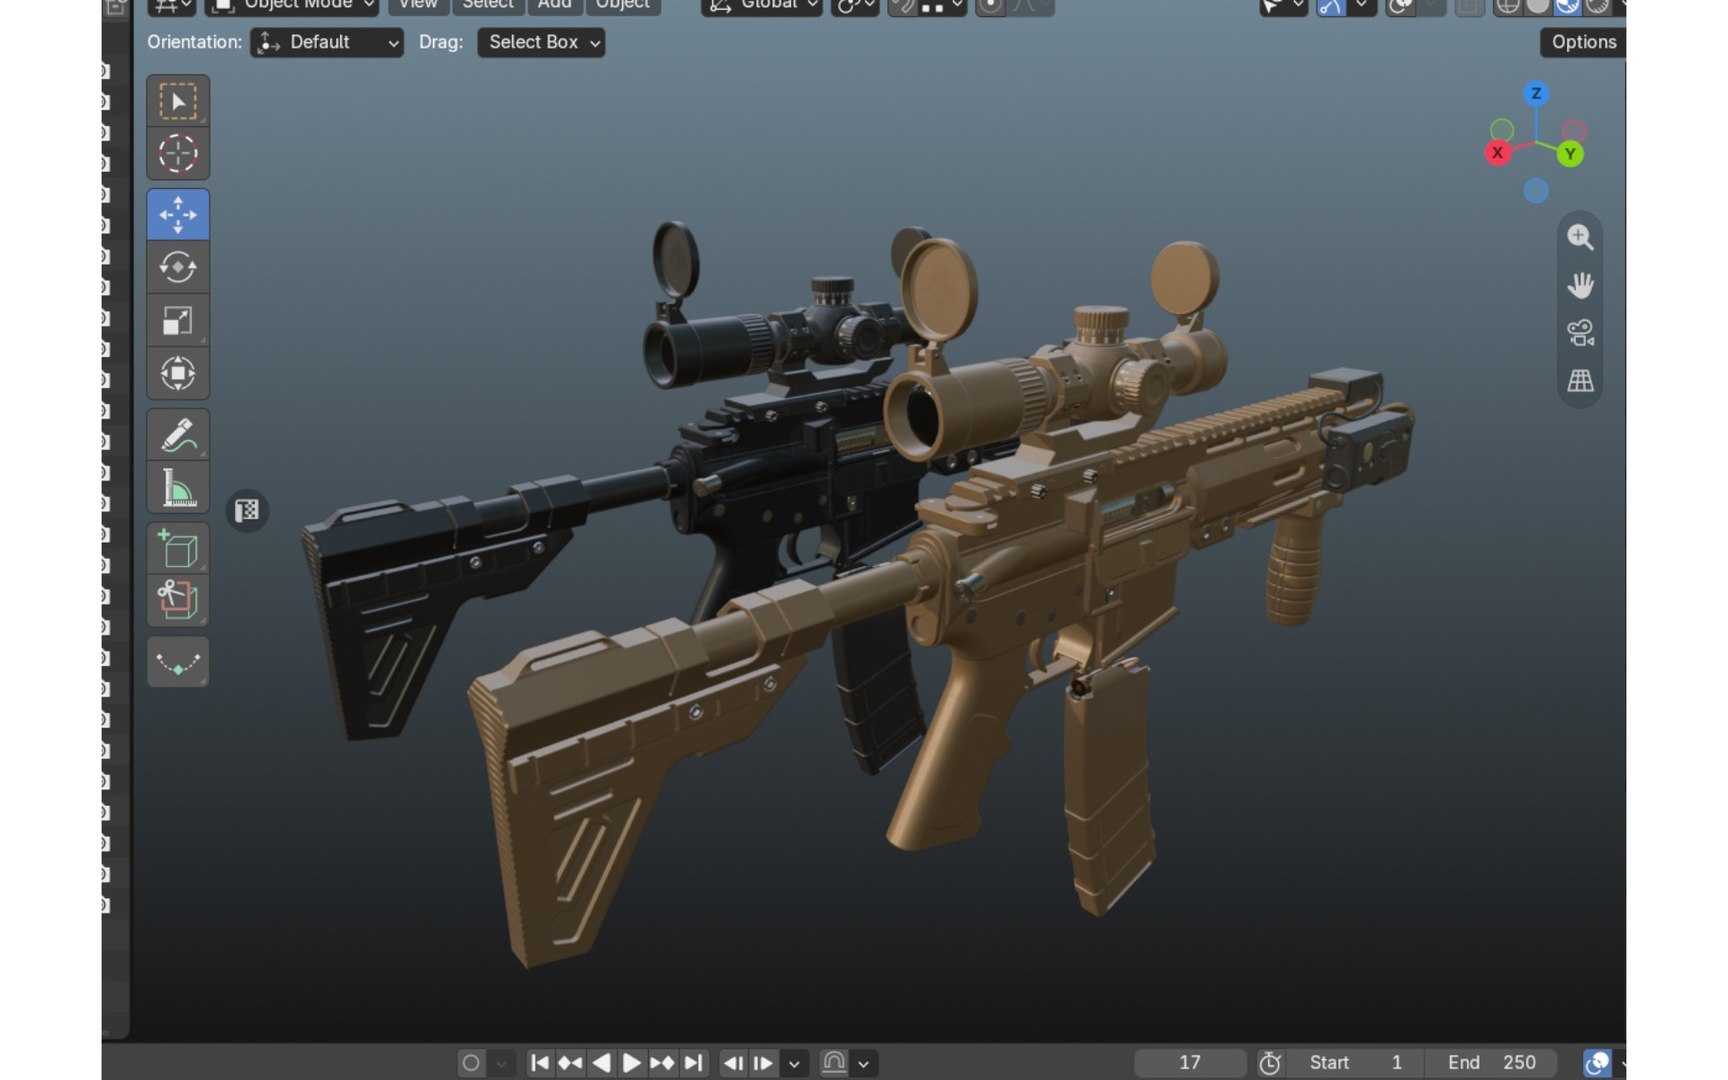1728x1080 pixels.
Task: Choose the Measure tool
Action: point(178,488)
